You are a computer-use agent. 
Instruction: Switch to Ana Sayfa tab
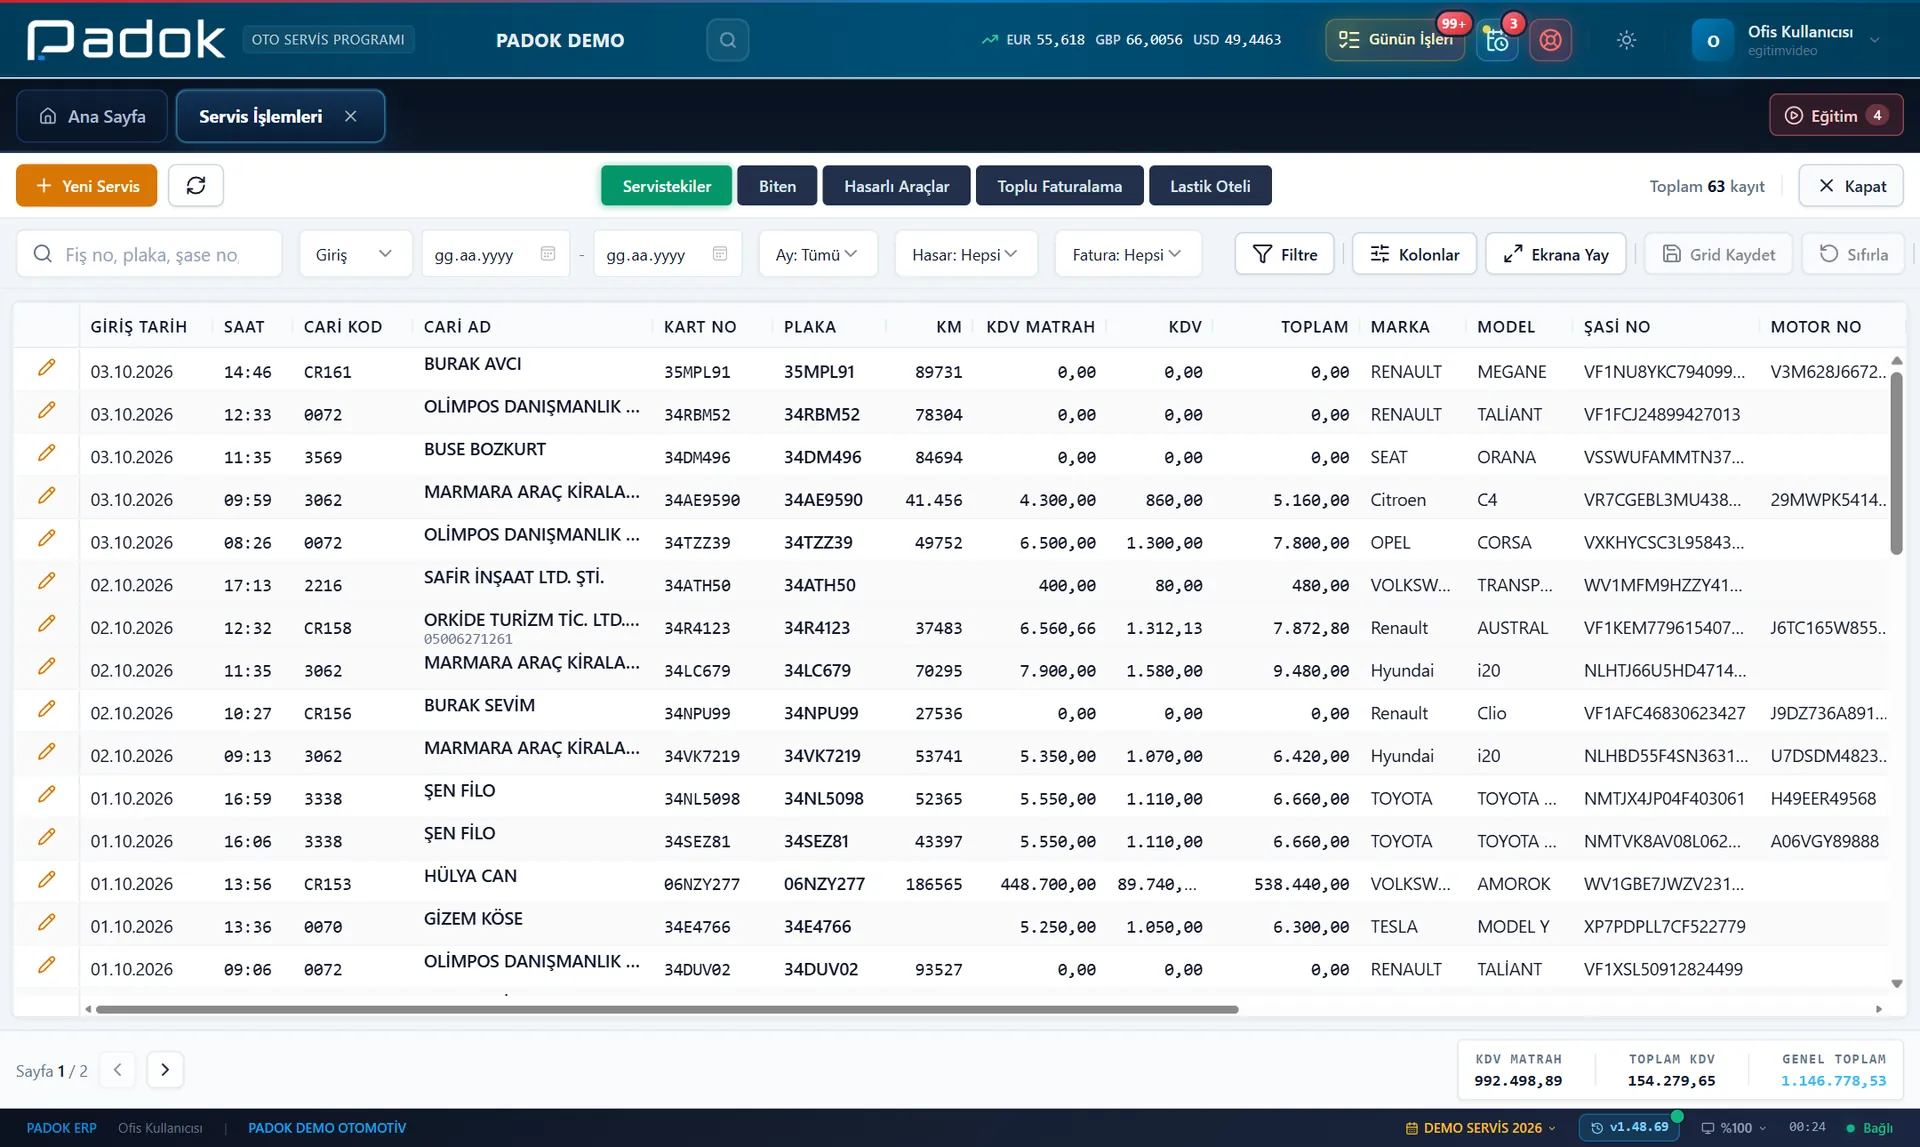pos(92,116)
